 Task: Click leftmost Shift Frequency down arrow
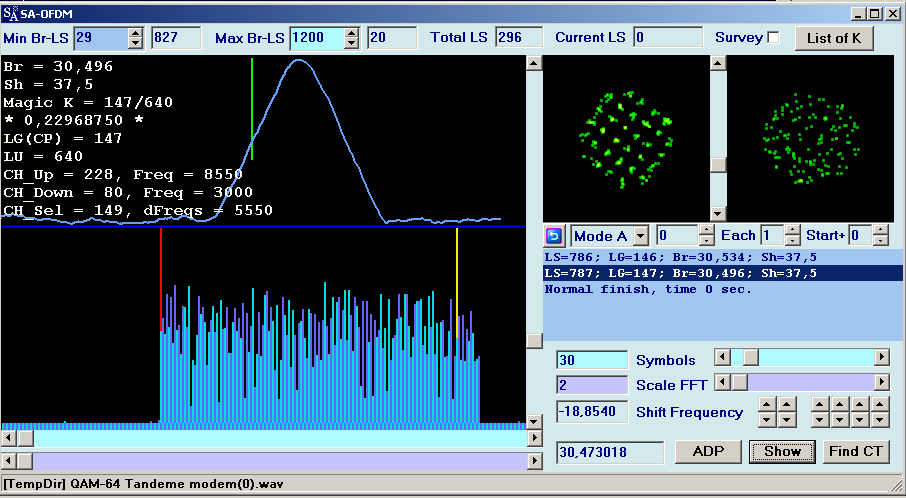pyautogui.click(x=766, y=419)
